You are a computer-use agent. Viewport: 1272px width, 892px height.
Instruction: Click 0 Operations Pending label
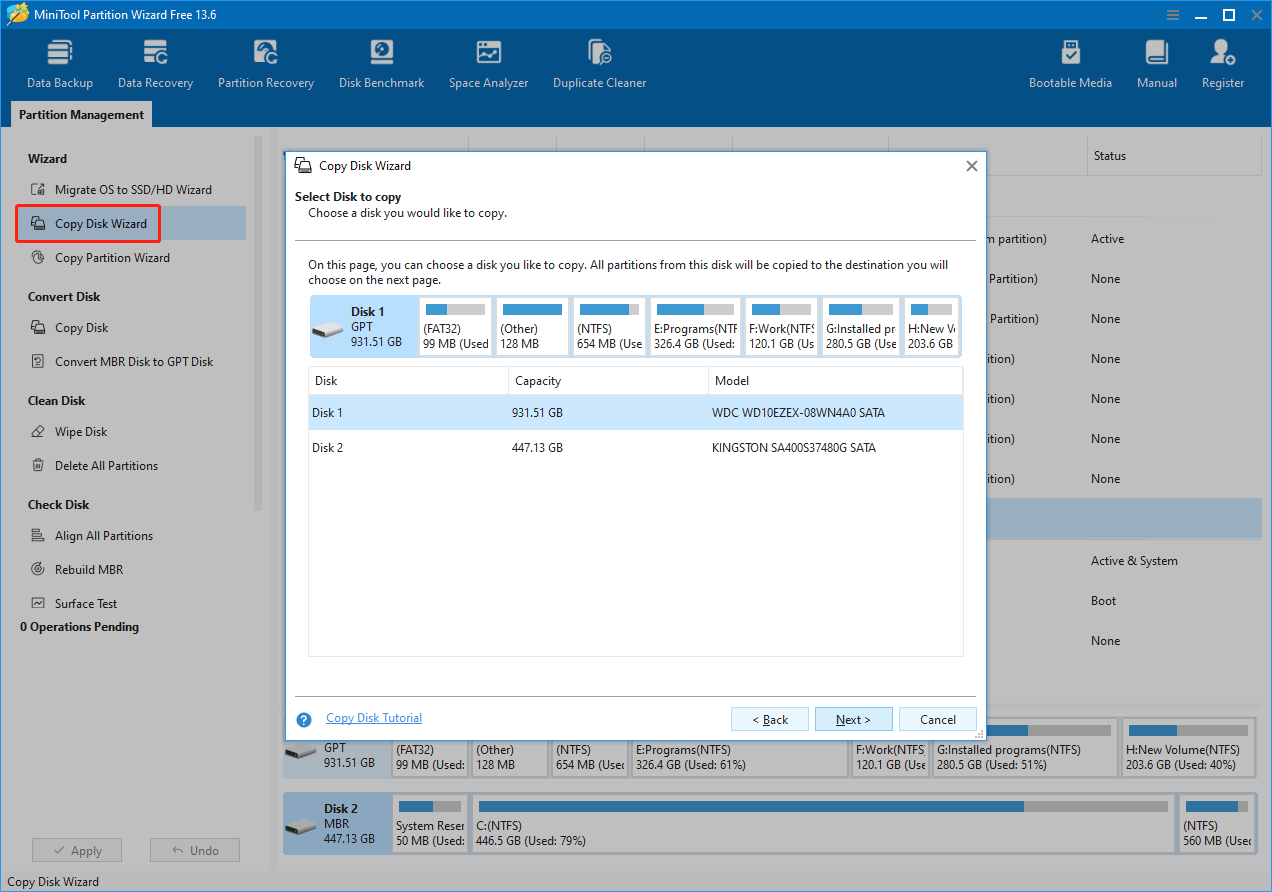tap(79, 627)
